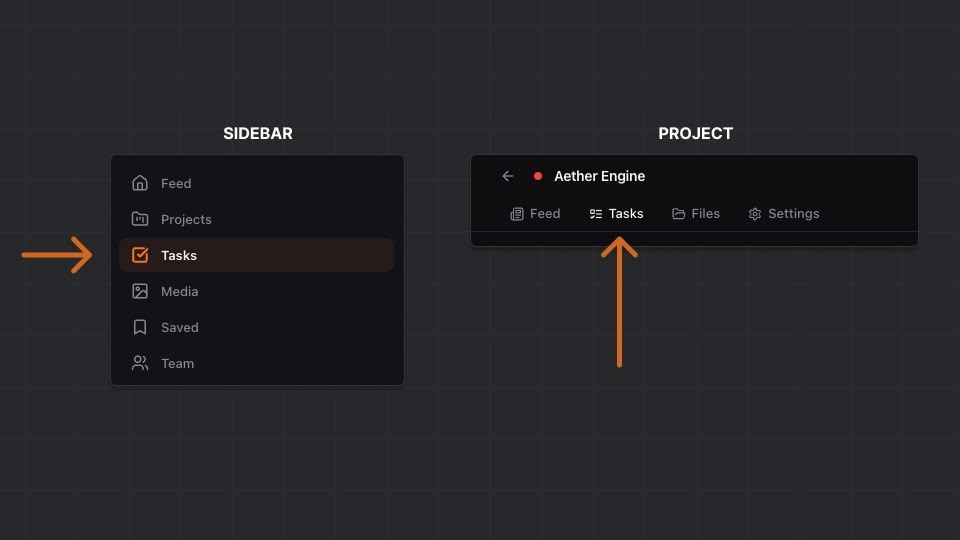The height and width of the screenshot is (540, 960).
Task: Click the image icon beside Media
Action: click(x=140, y=291)
